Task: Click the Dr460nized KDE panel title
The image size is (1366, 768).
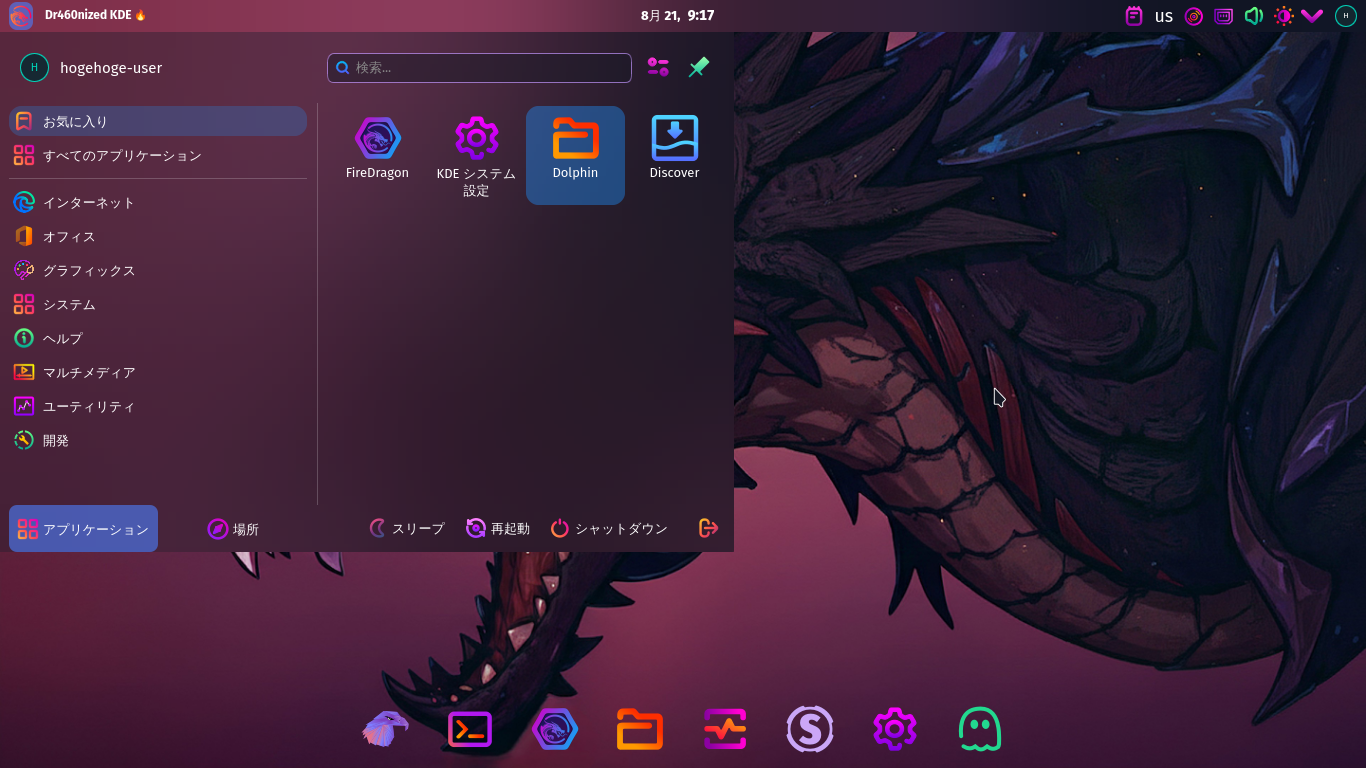Action: (96, 15)
